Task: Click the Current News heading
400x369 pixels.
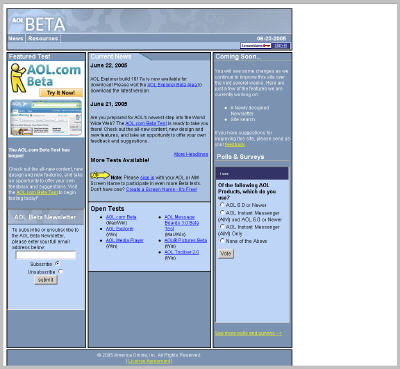Action: [x=111, y=57]
